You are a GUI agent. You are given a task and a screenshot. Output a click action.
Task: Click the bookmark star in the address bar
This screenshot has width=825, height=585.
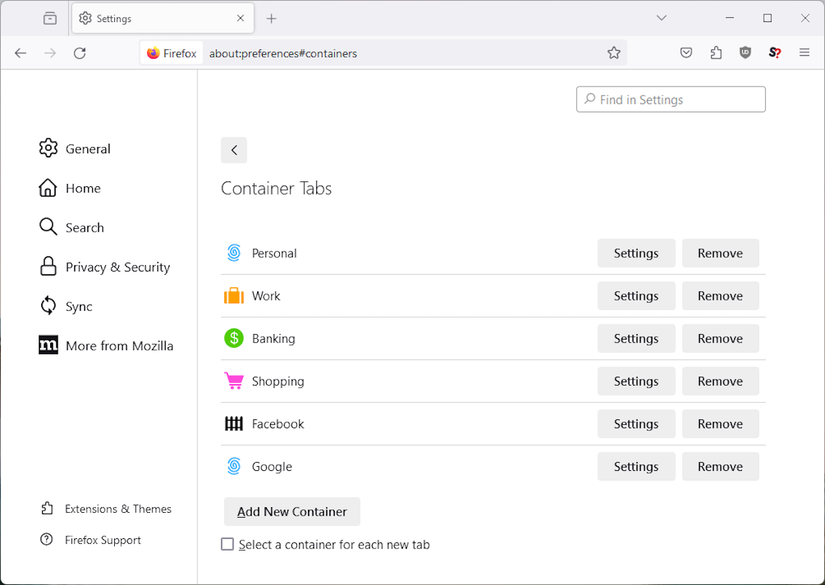[x=613, y=52]
